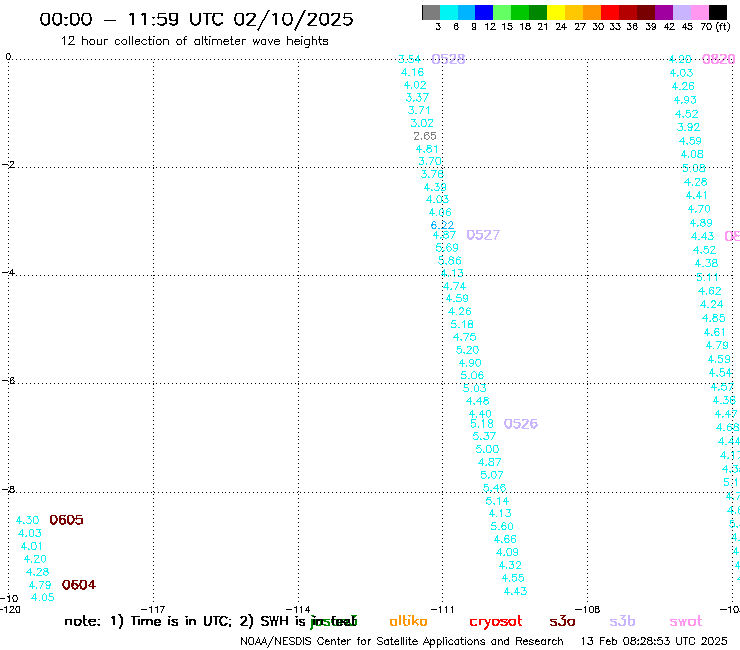Click the lavender '0526' pass time label
Screen dimensions: 740x650
point(521,424)
